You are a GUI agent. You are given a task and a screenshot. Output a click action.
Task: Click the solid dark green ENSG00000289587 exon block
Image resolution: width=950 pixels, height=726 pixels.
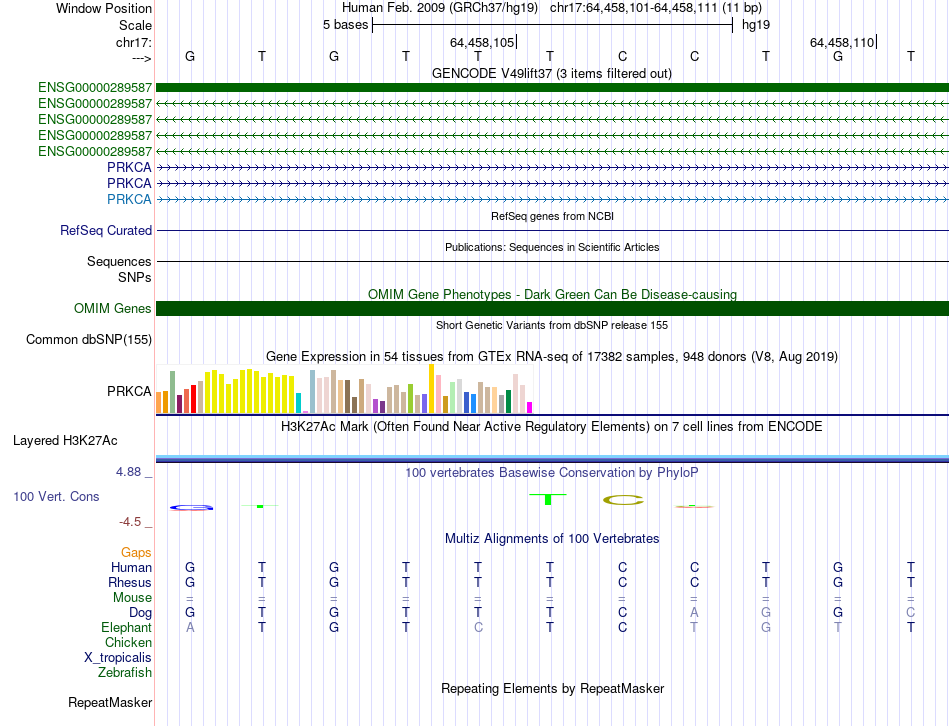[552, 87]
